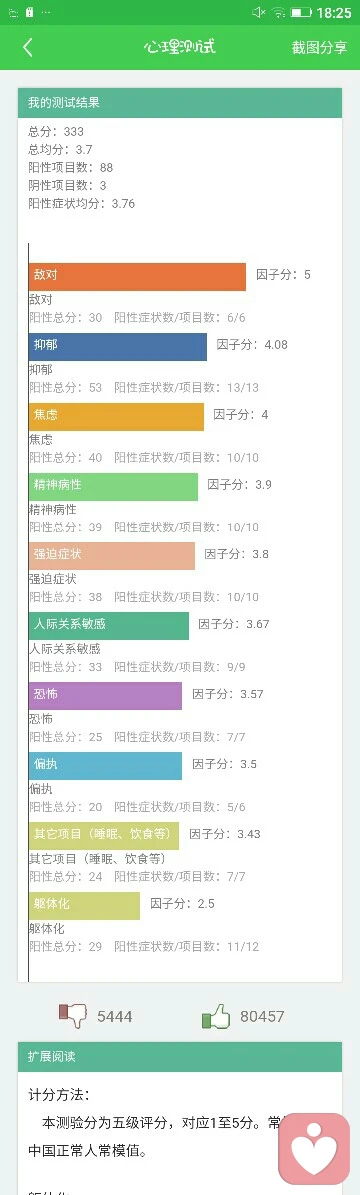Select the light blue 偏执 bar
The width and height of the screenshot is (360, 1195).
(105, 766)
